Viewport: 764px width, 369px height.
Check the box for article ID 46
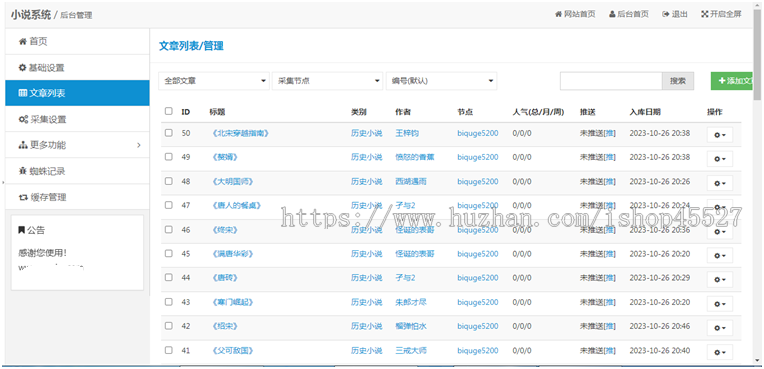point(169,229)
